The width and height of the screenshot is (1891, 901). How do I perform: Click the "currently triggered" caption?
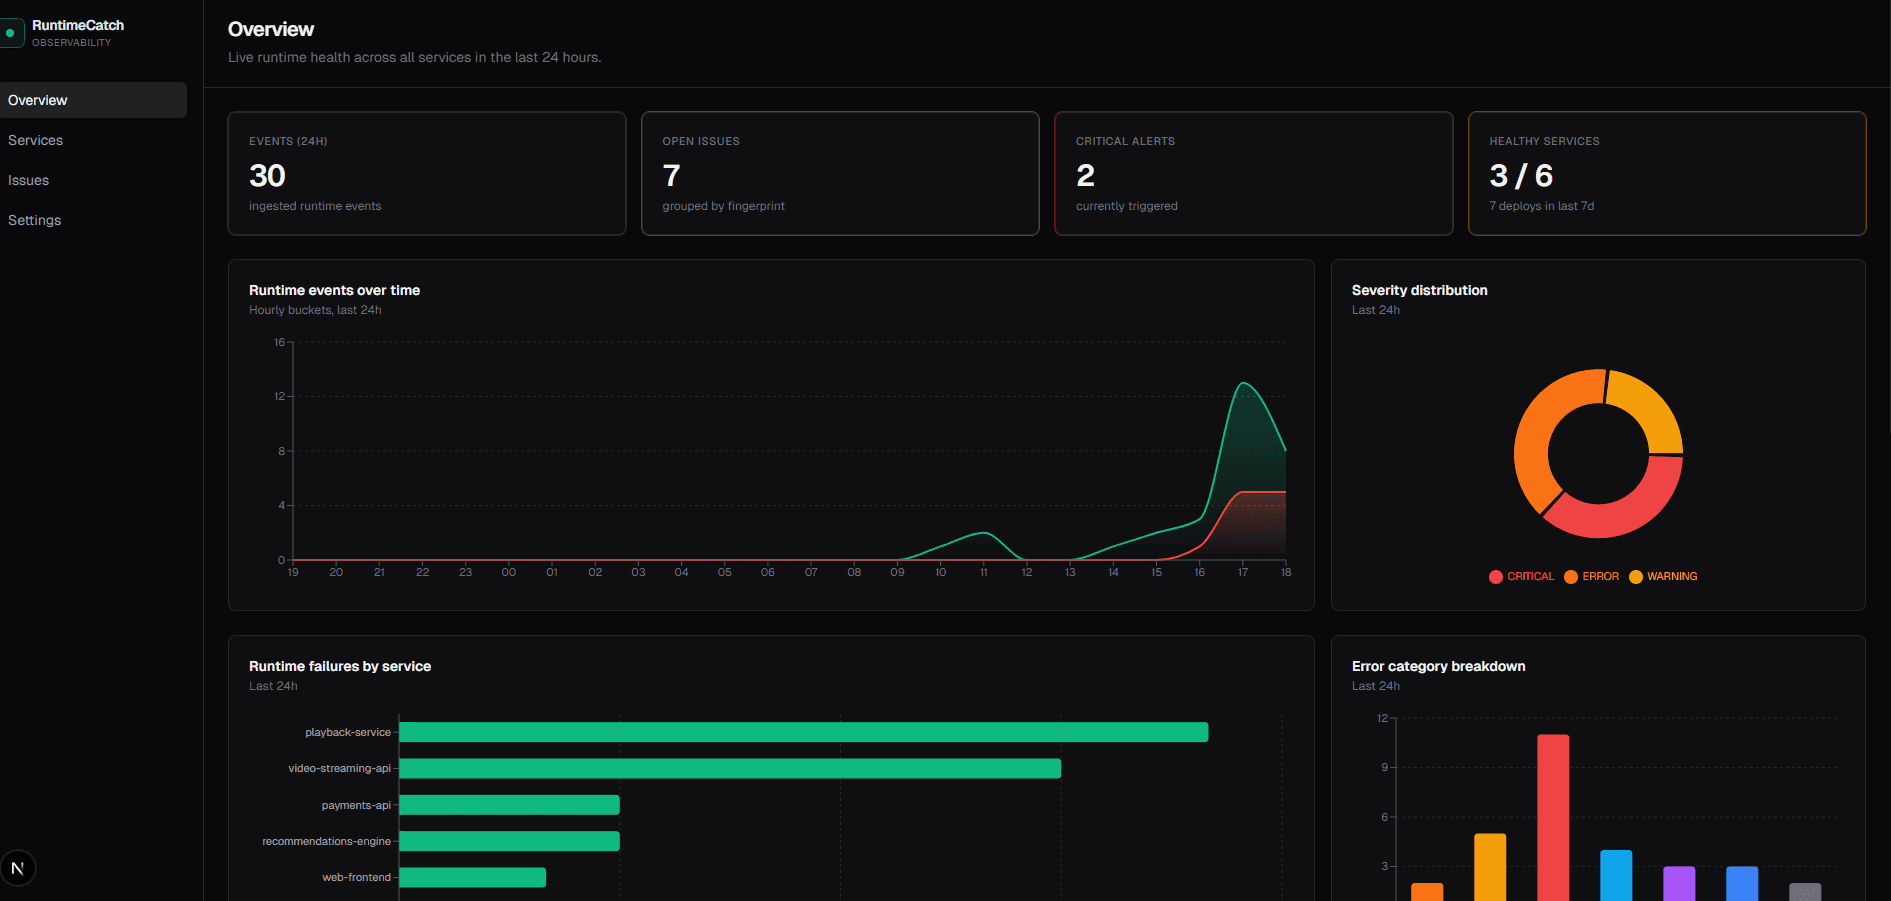click(x=1126, y=206)
